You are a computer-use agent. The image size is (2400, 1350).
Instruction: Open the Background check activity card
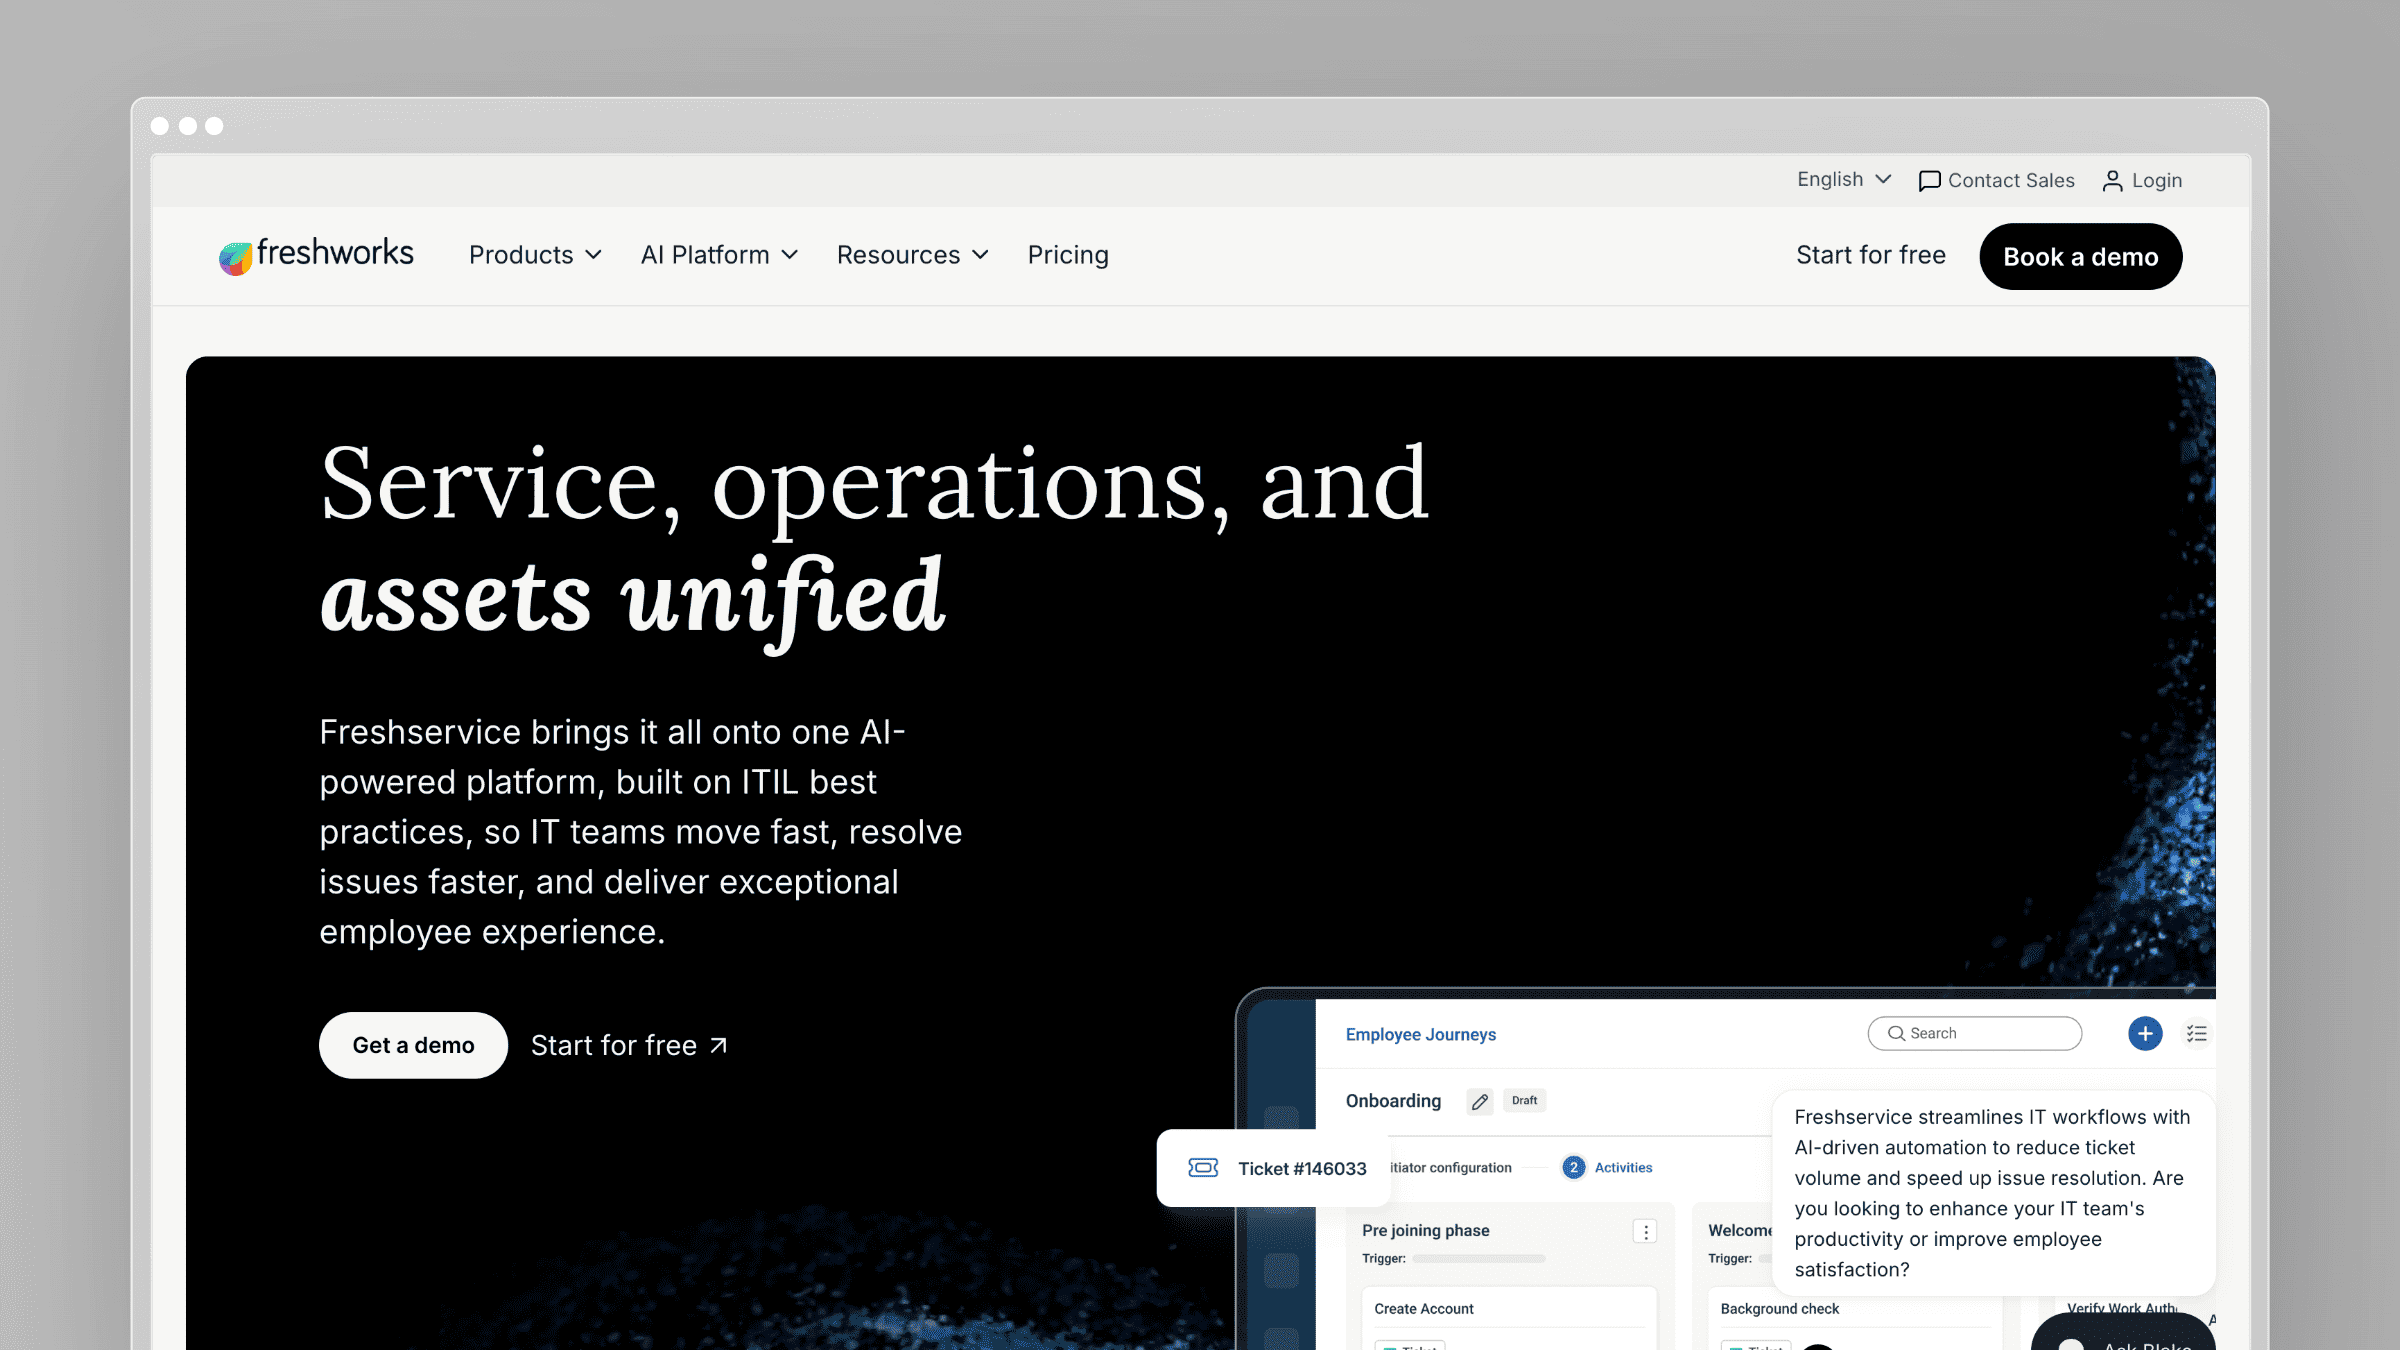[x=1855, y=1318]
